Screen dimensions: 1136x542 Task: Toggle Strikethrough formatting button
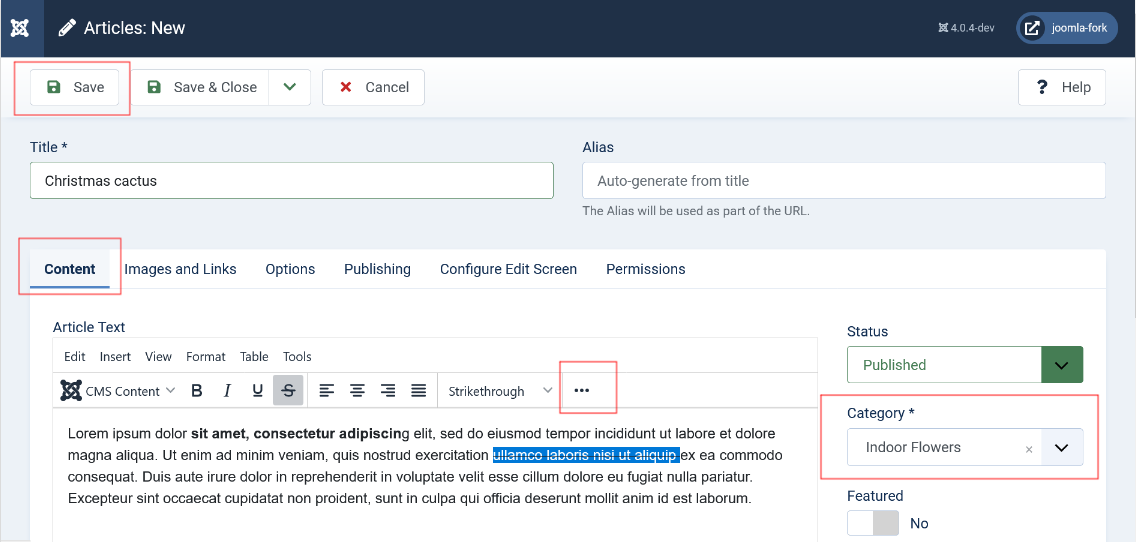click(288, 391)
